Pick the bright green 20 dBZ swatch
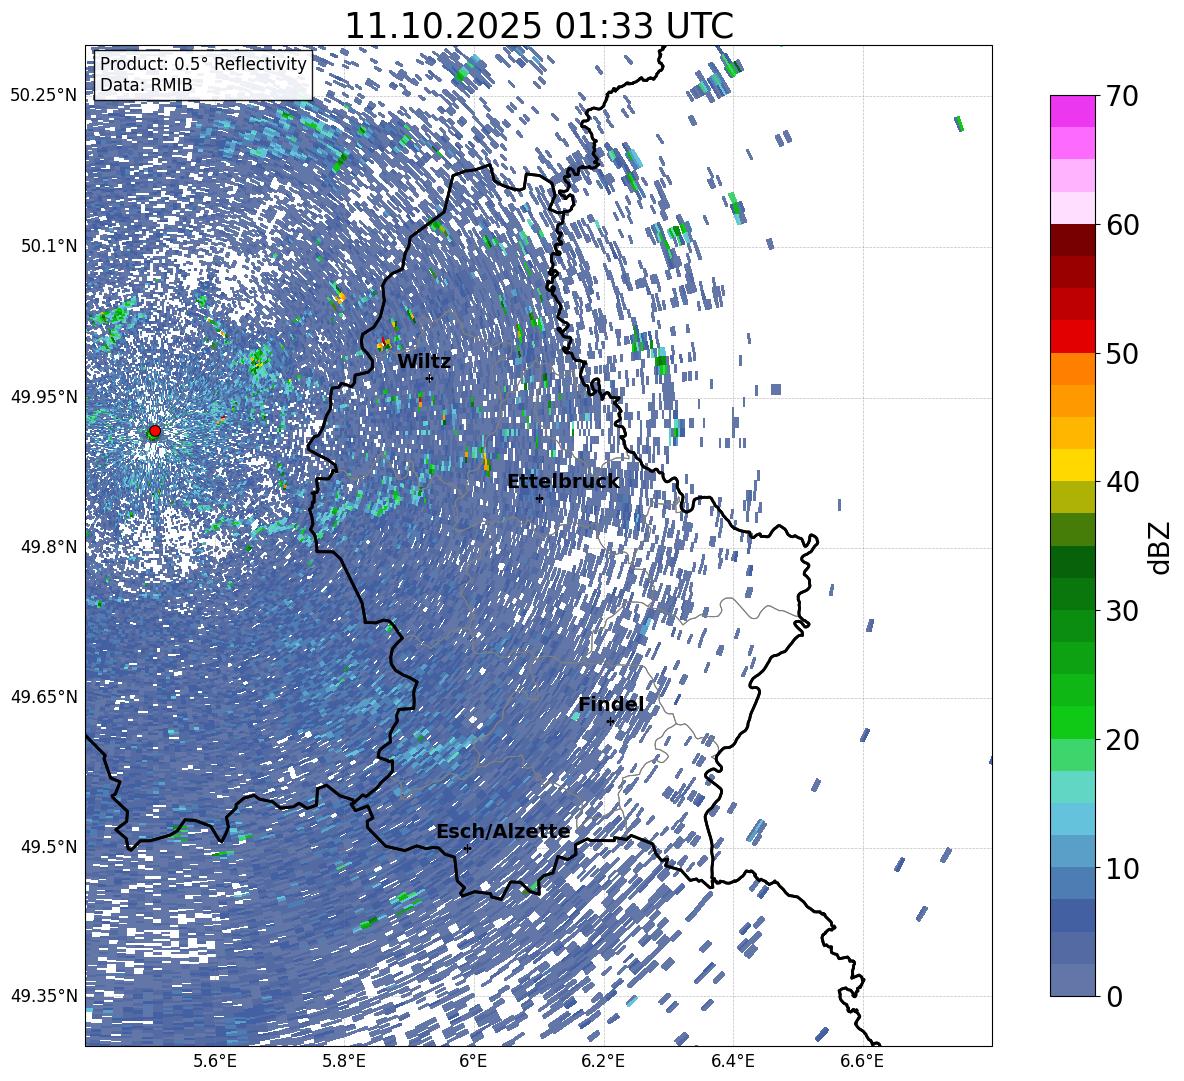This screenshot has width=1184, height=1081. pyautogui.click(x=1072, y=722)
